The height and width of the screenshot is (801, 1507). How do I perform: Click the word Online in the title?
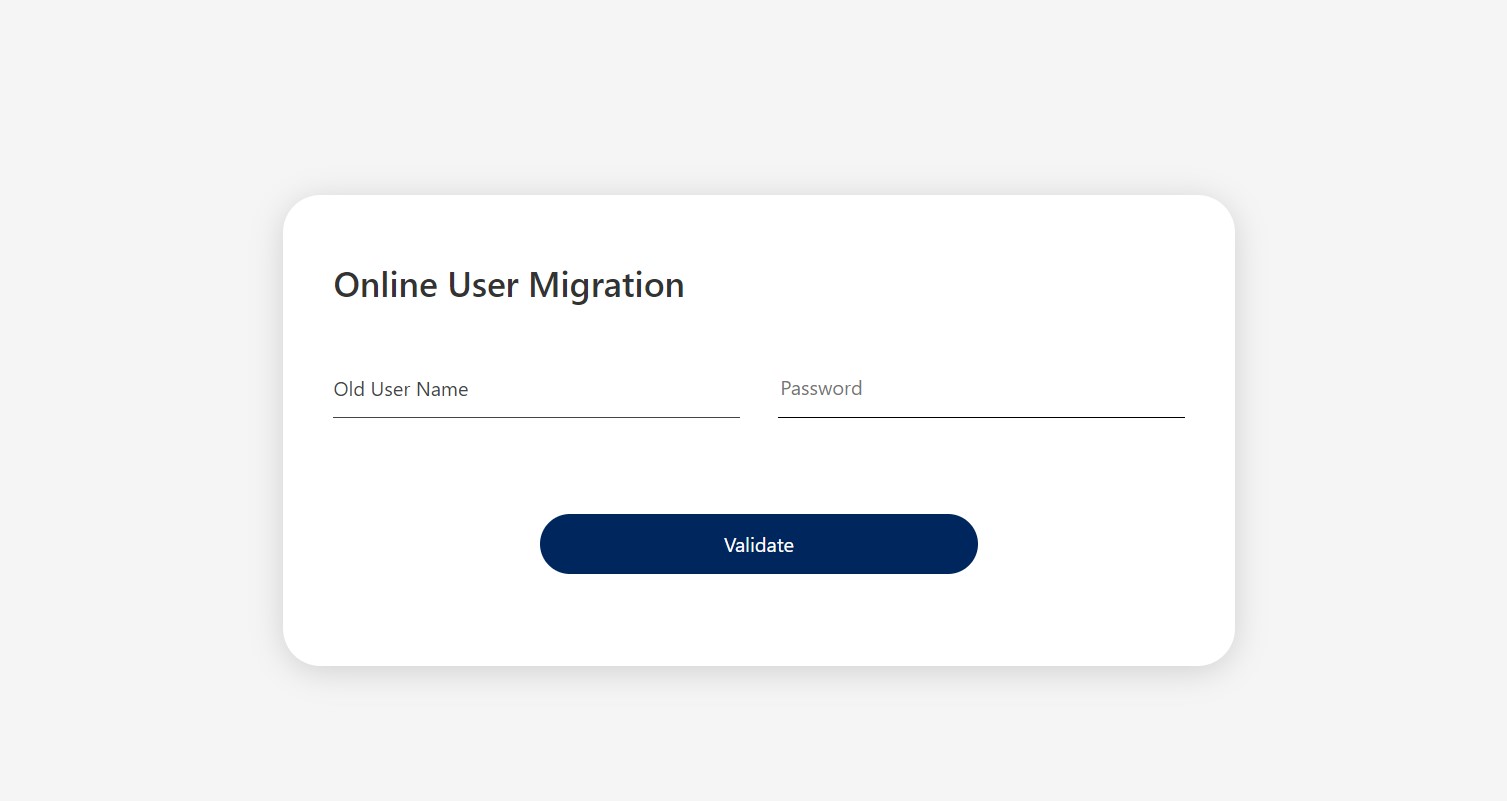(385, 285)
